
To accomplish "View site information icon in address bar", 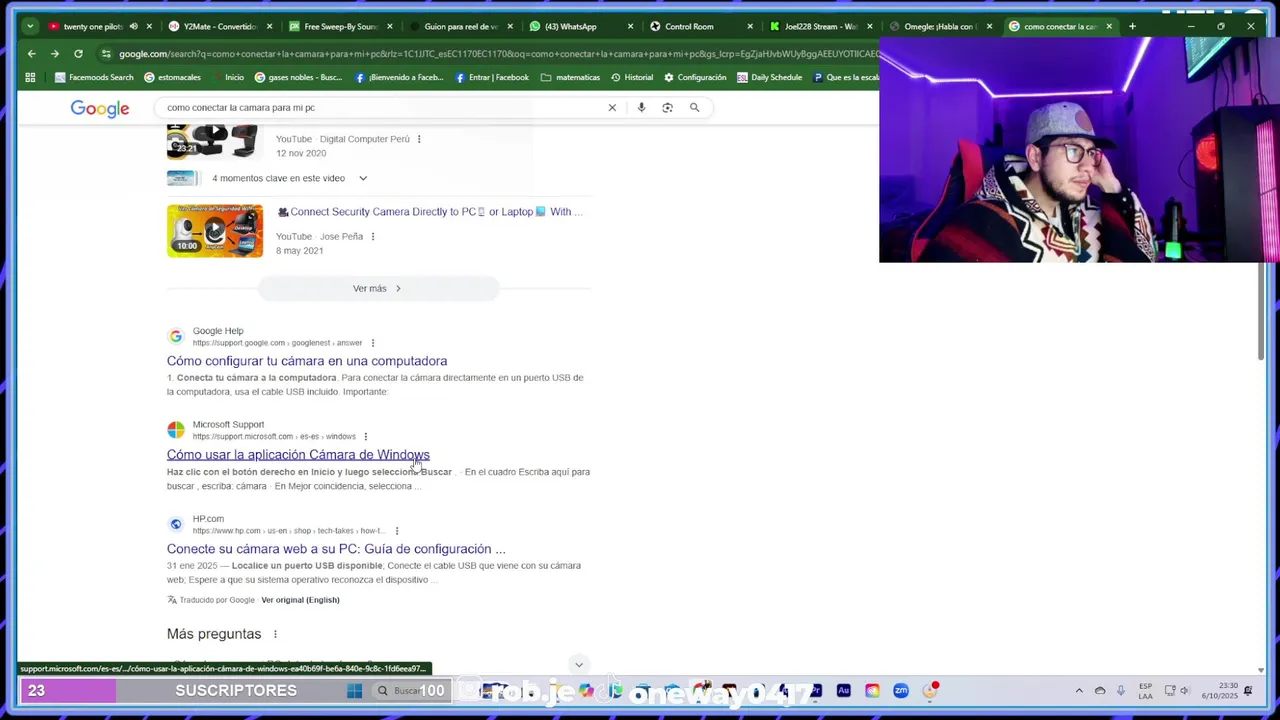I will (107, 54).
